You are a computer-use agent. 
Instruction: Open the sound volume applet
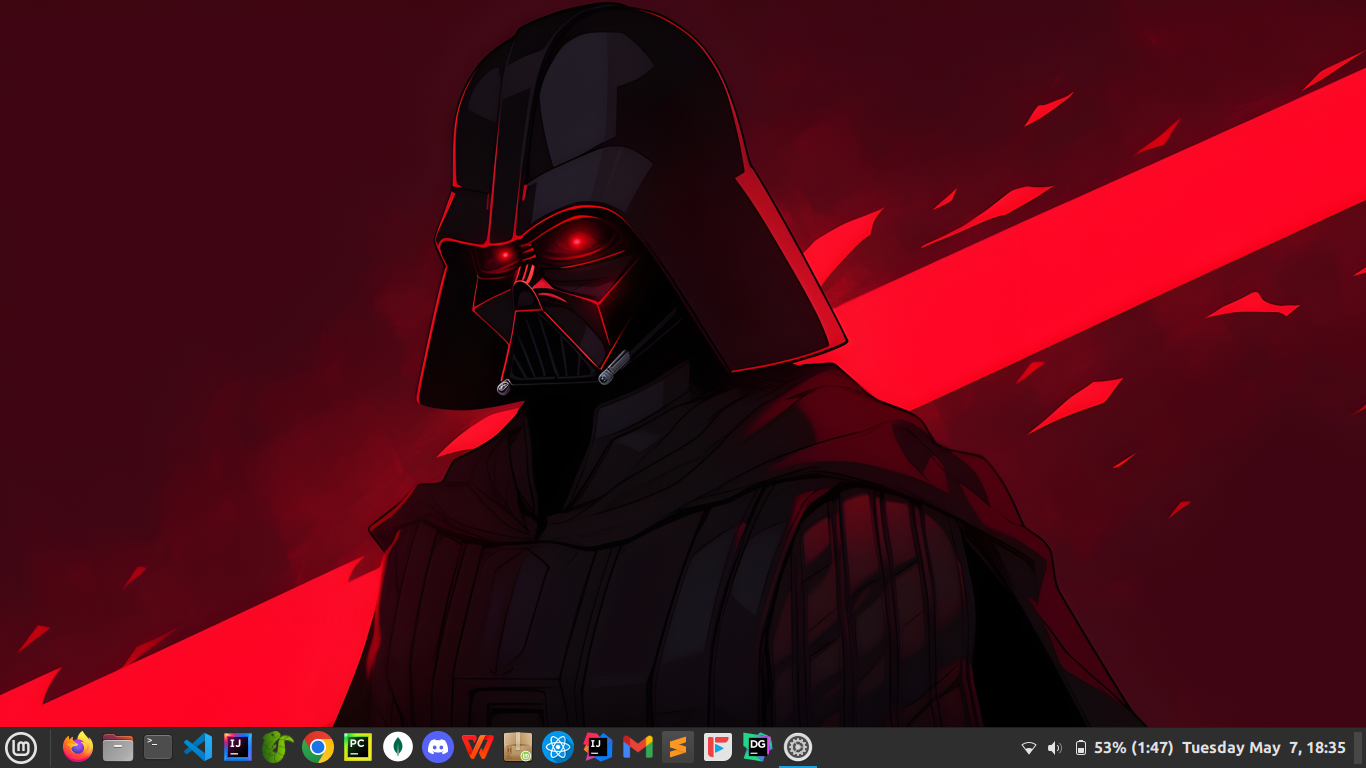coord(1054,748)
